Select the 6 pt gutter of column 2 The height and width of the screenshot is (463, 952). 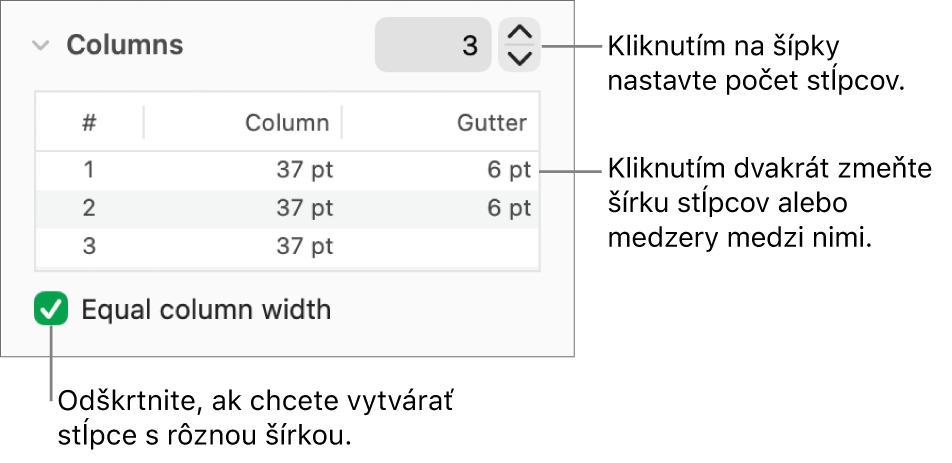click(509, 209)
